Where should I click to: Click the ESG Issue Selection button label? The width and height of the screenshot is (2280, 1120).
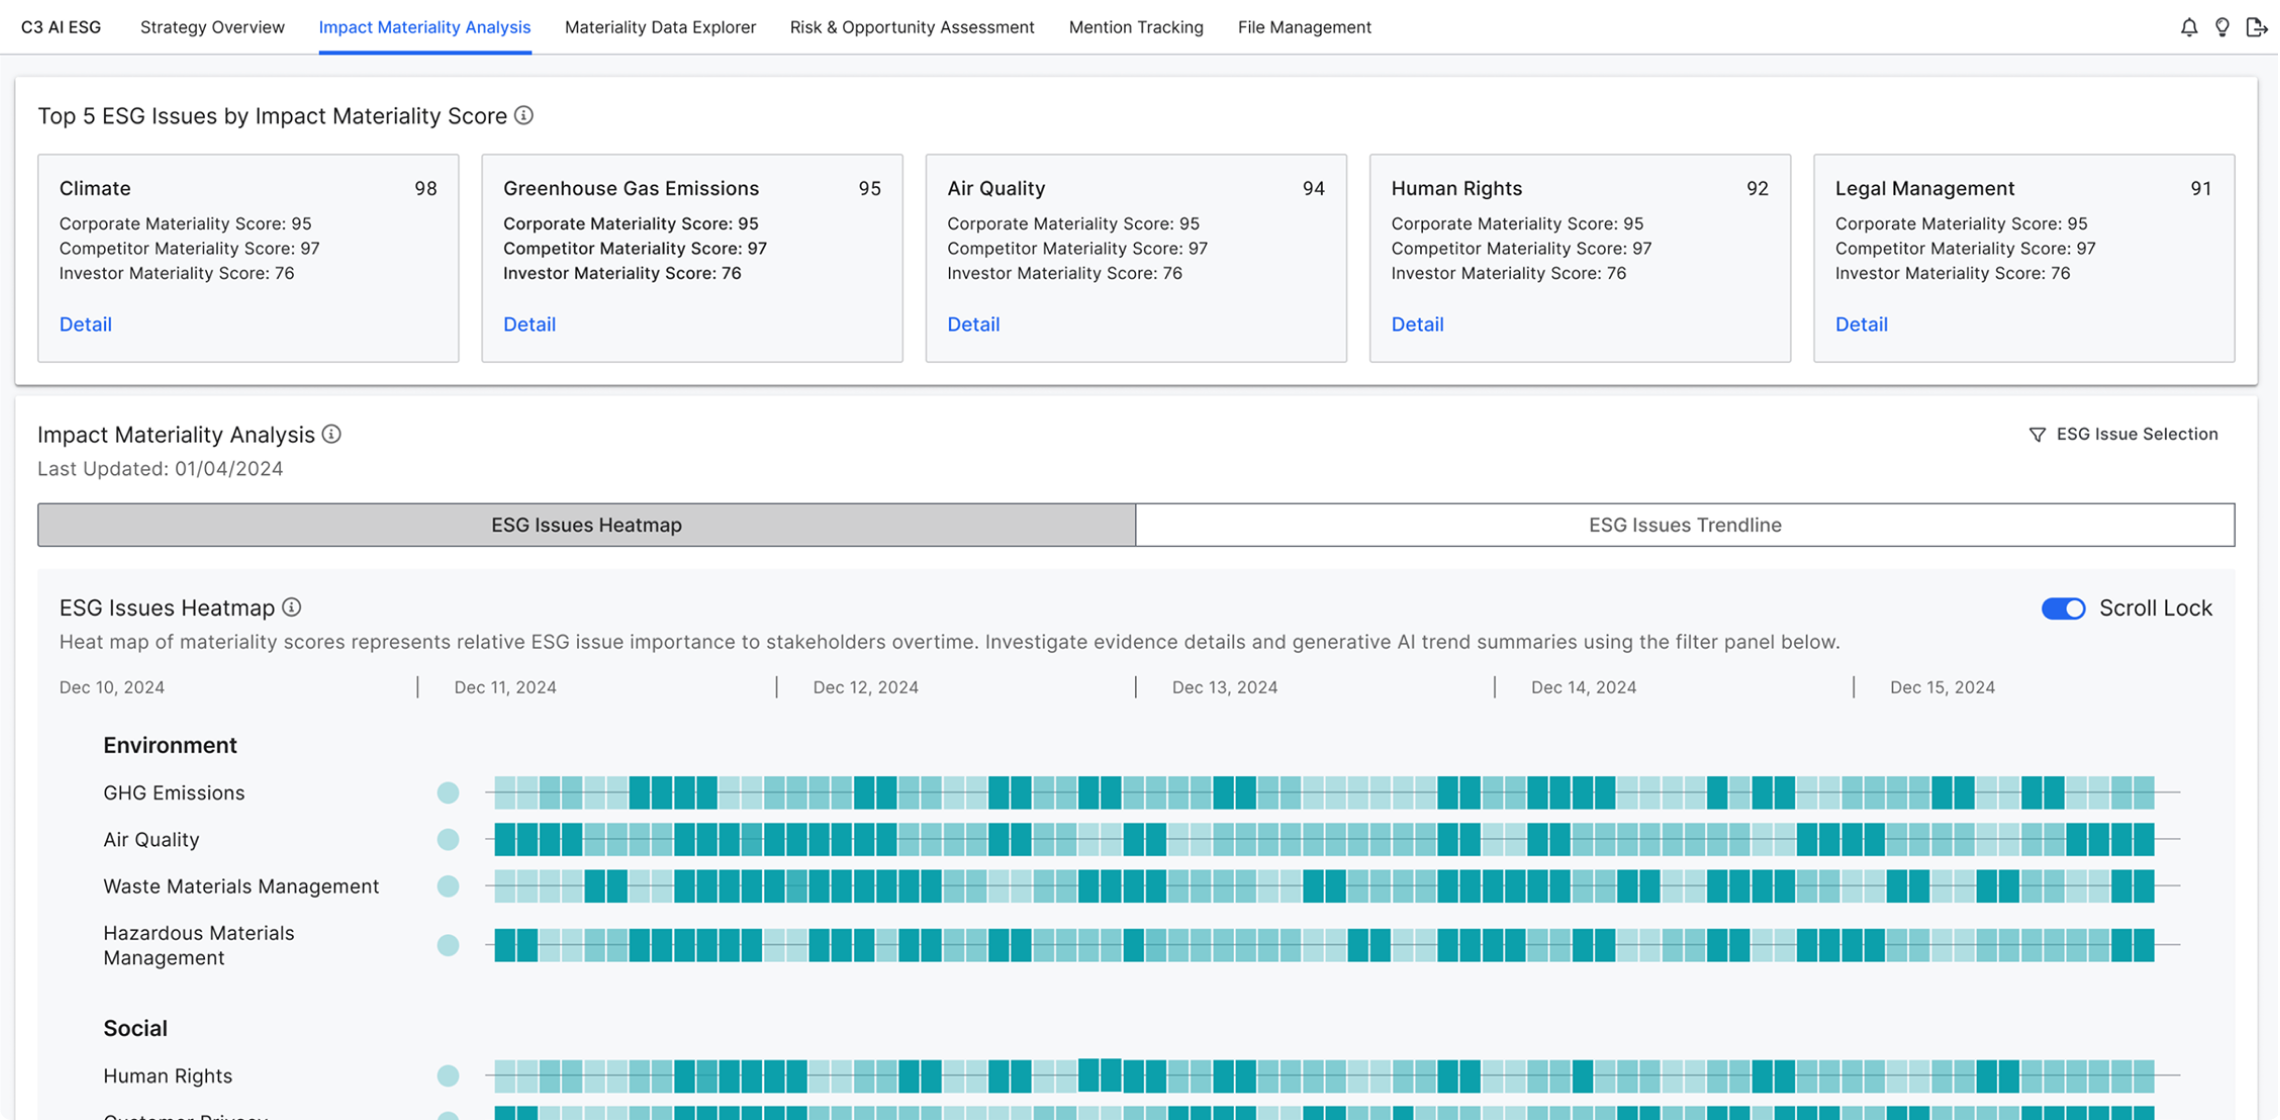tap(2137, 434)
